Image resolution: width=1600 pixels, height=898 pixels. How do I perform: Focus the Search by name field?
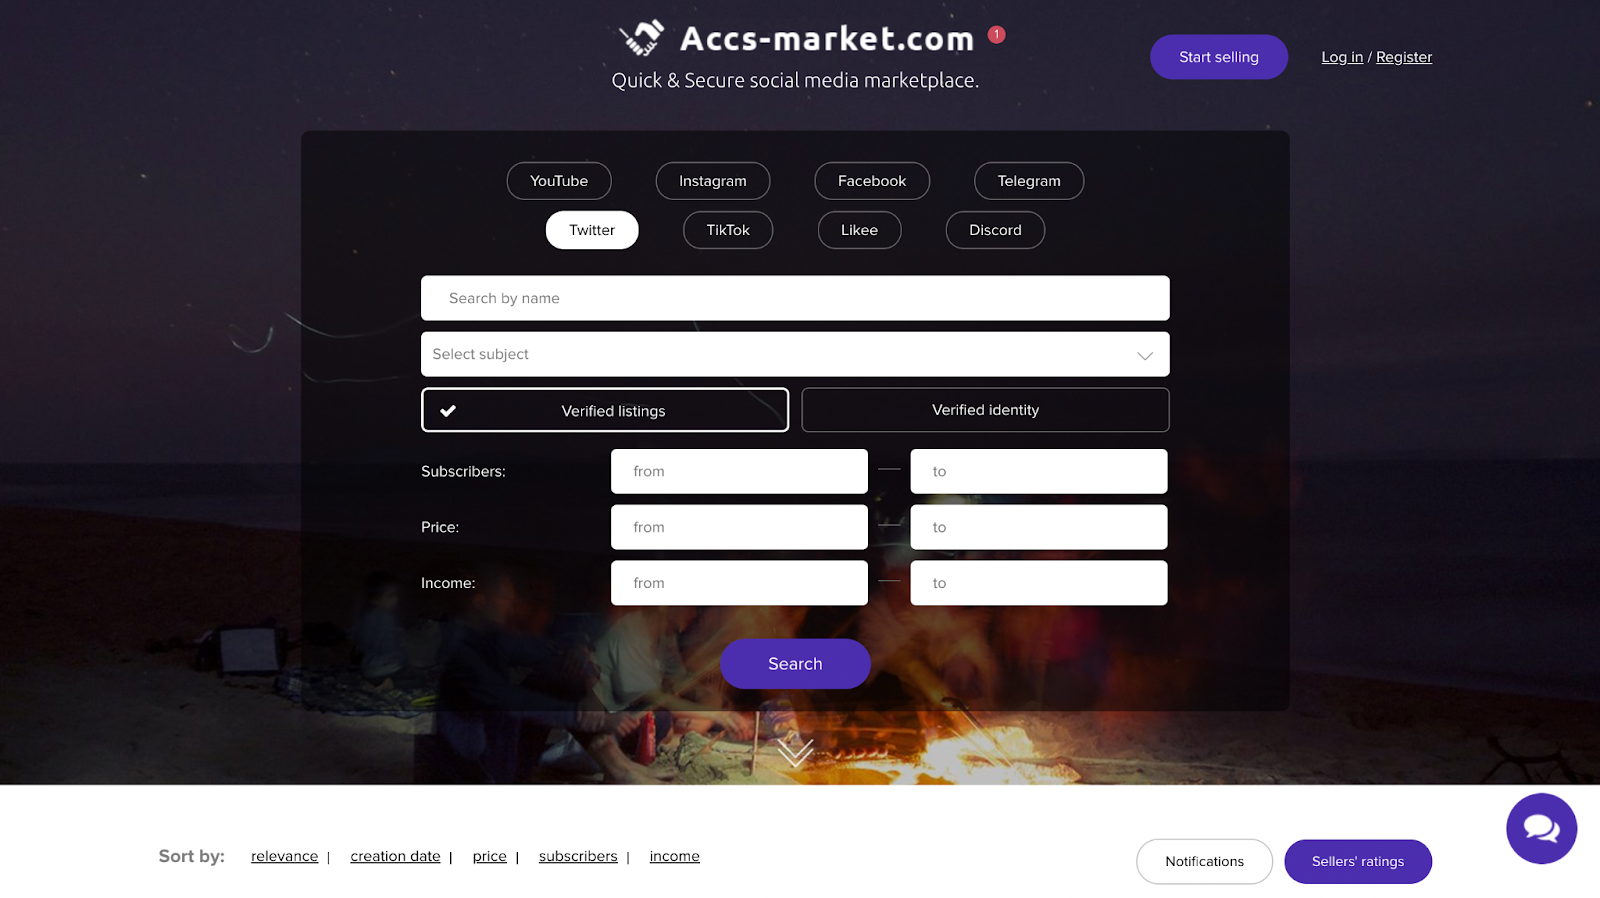[x=795, y=298]
